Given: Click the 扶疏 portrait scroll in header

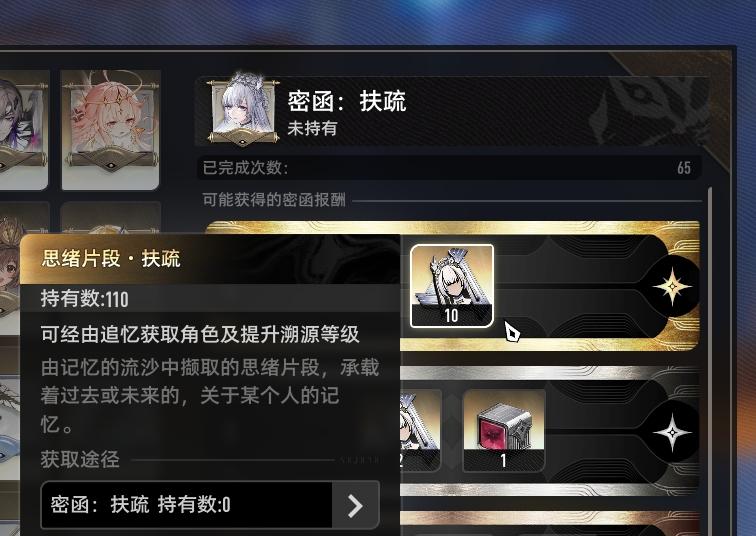Looking at the screenshot, I should (x=243, y=110).
